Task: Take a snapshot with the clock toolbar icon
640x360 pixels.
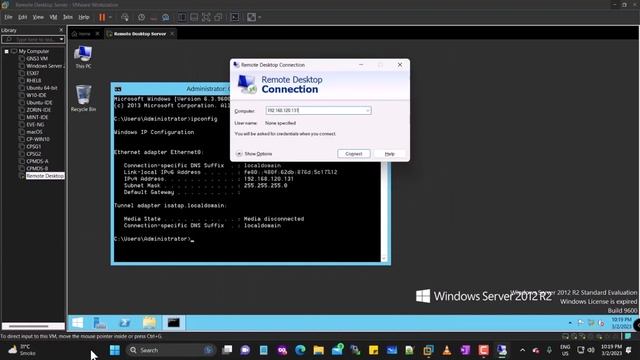Action: [141, 17]
